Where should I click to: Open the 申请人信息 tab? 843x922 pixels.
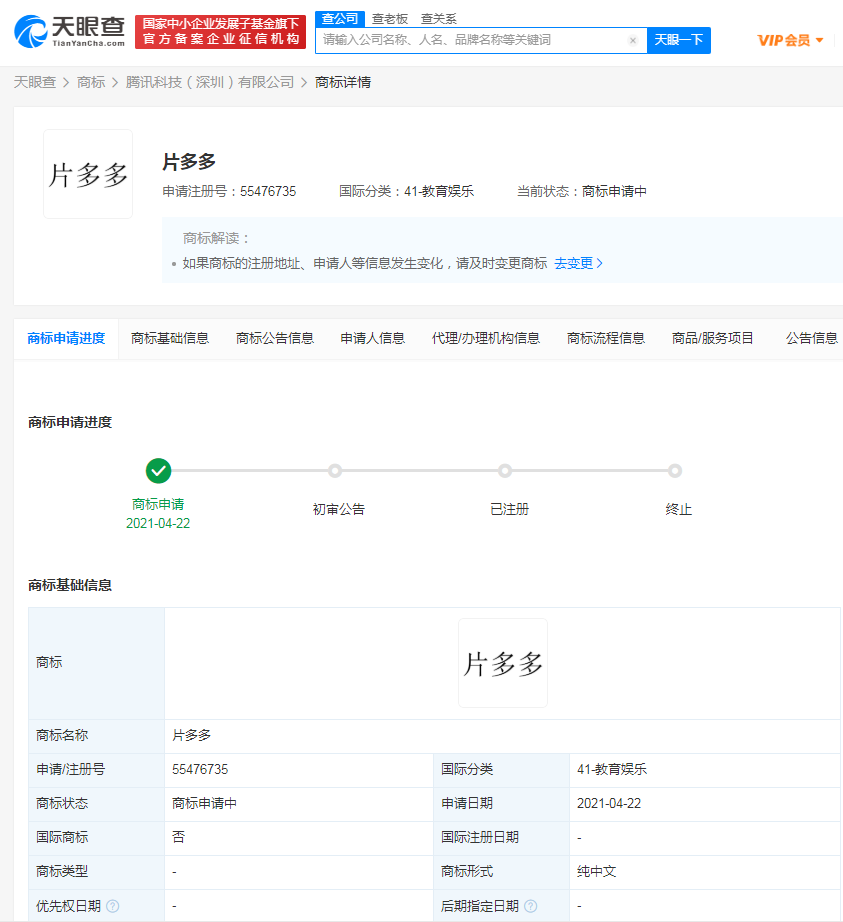(x=371, y=338)
